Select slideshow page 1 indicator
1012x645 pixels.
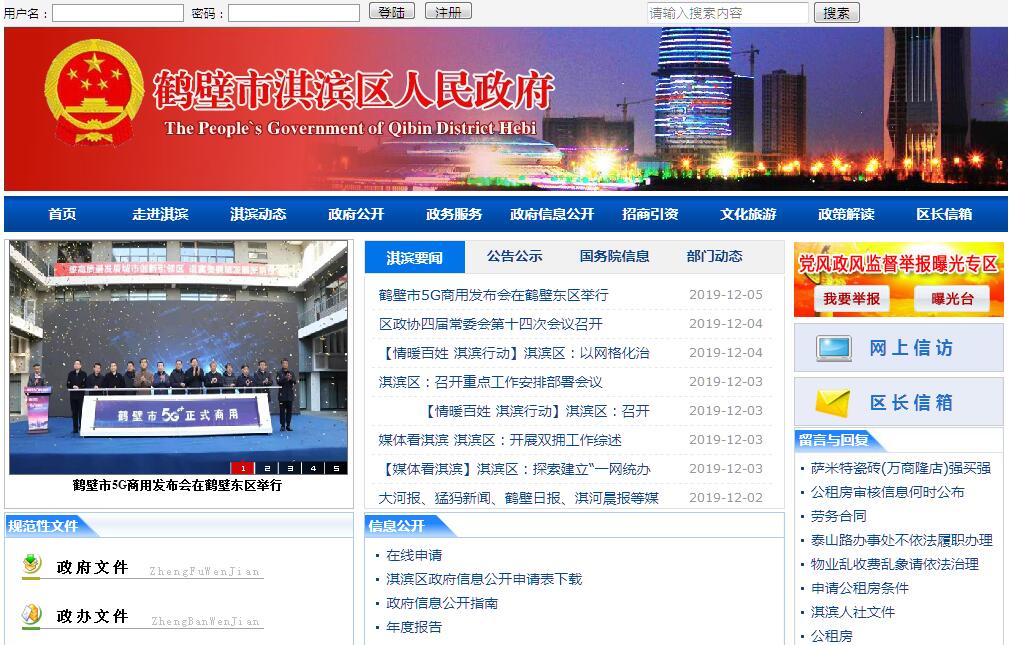click(x=243, y=468)
